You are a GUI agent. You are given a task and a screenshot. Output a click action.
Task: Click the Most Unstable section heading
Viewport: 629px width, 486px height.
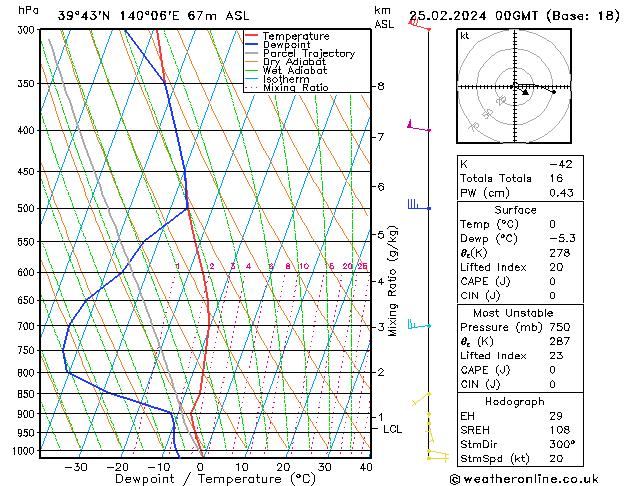513,313
